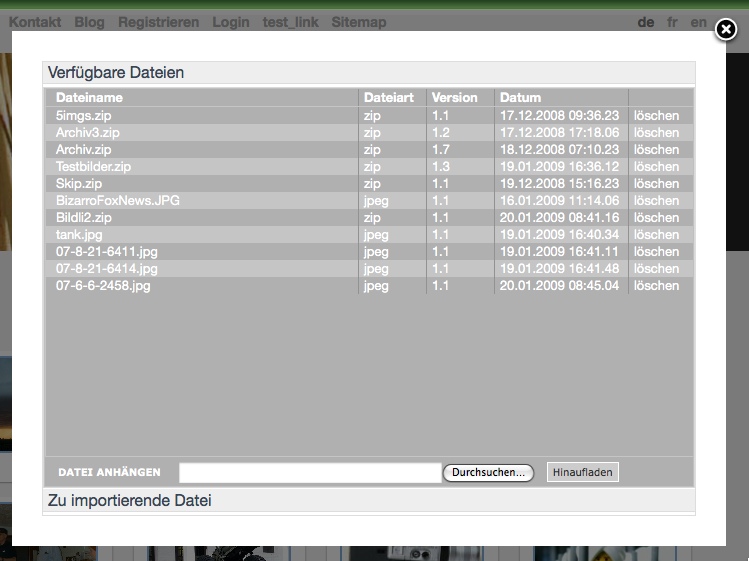Delete tank.jpg via löschen
This screenshot has width=749, height=561.
pyautogui.click(x=656, y=235)
